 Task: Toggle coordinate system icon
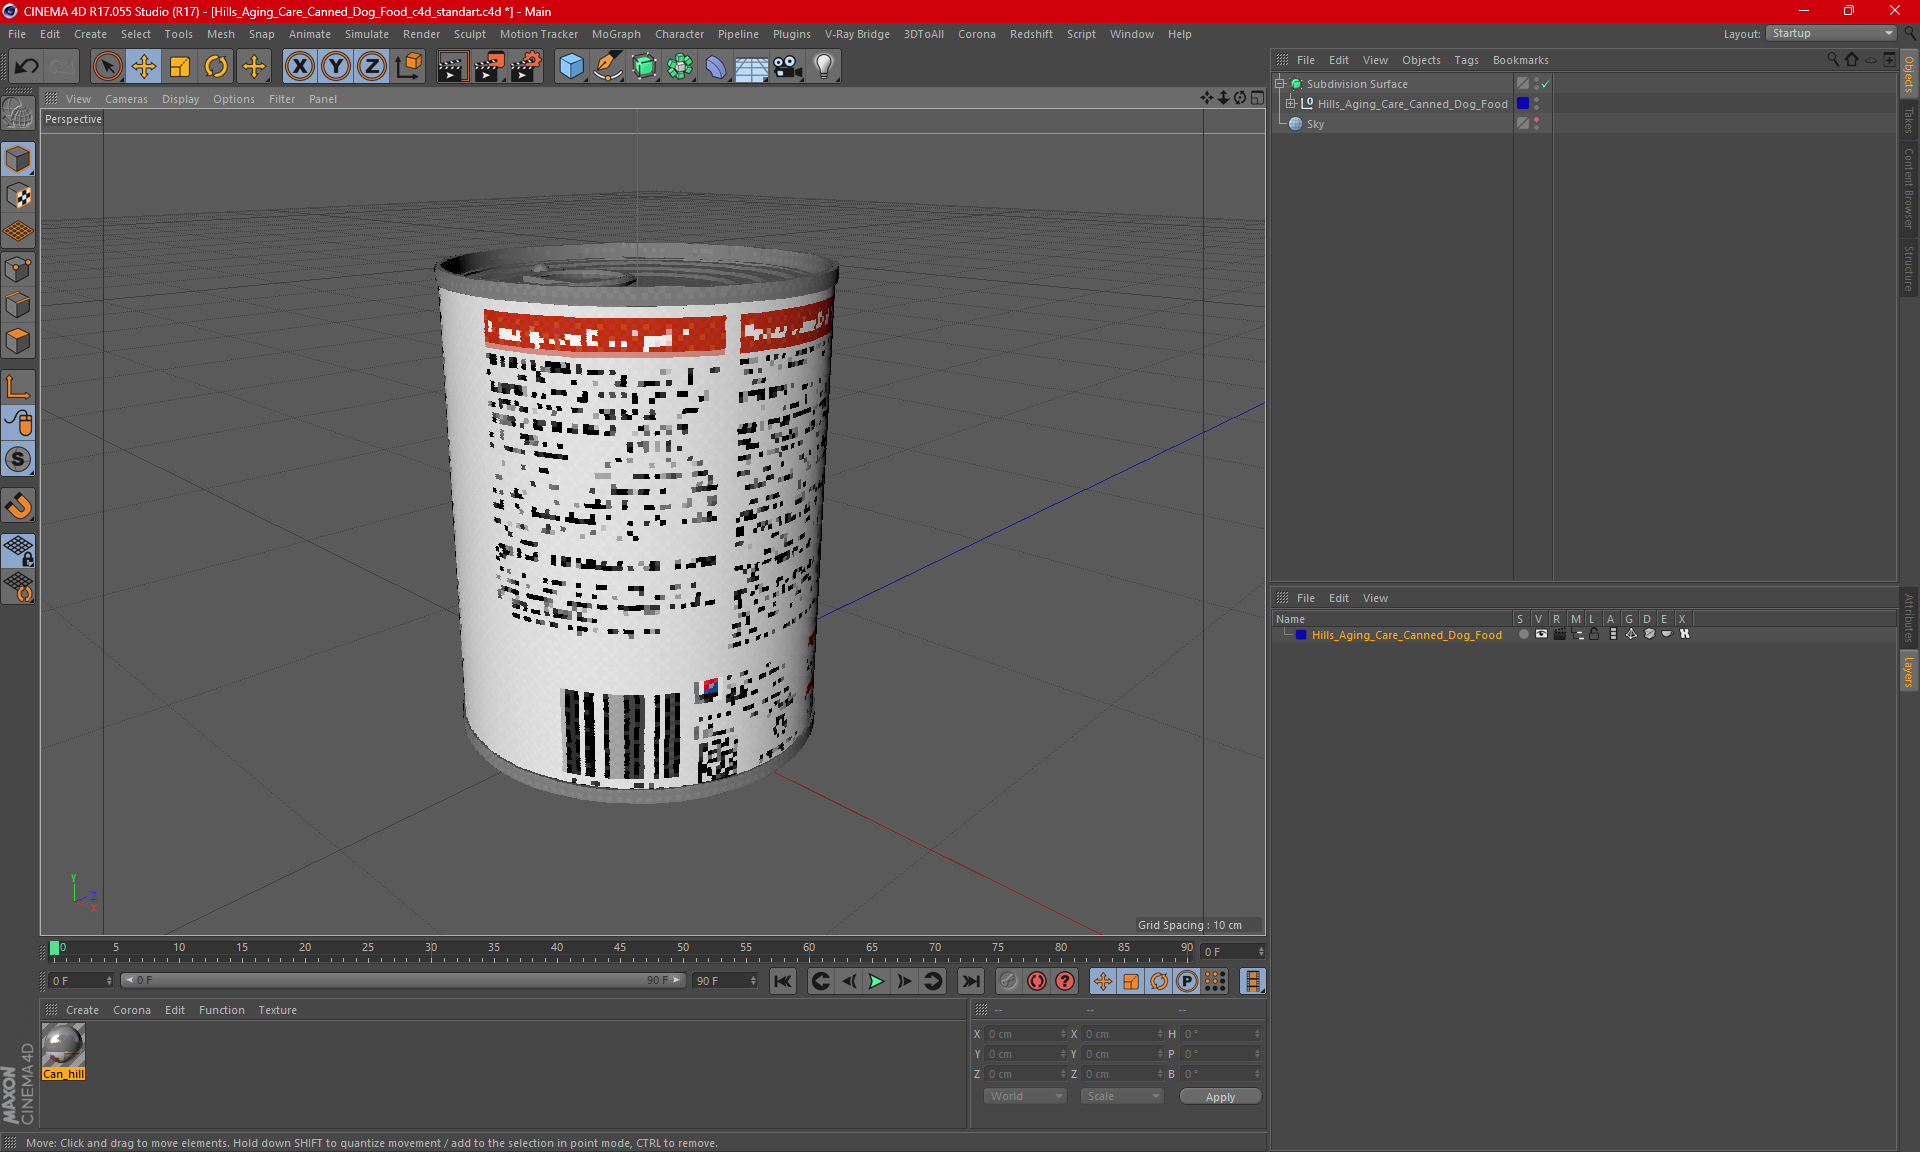(409, 67)
